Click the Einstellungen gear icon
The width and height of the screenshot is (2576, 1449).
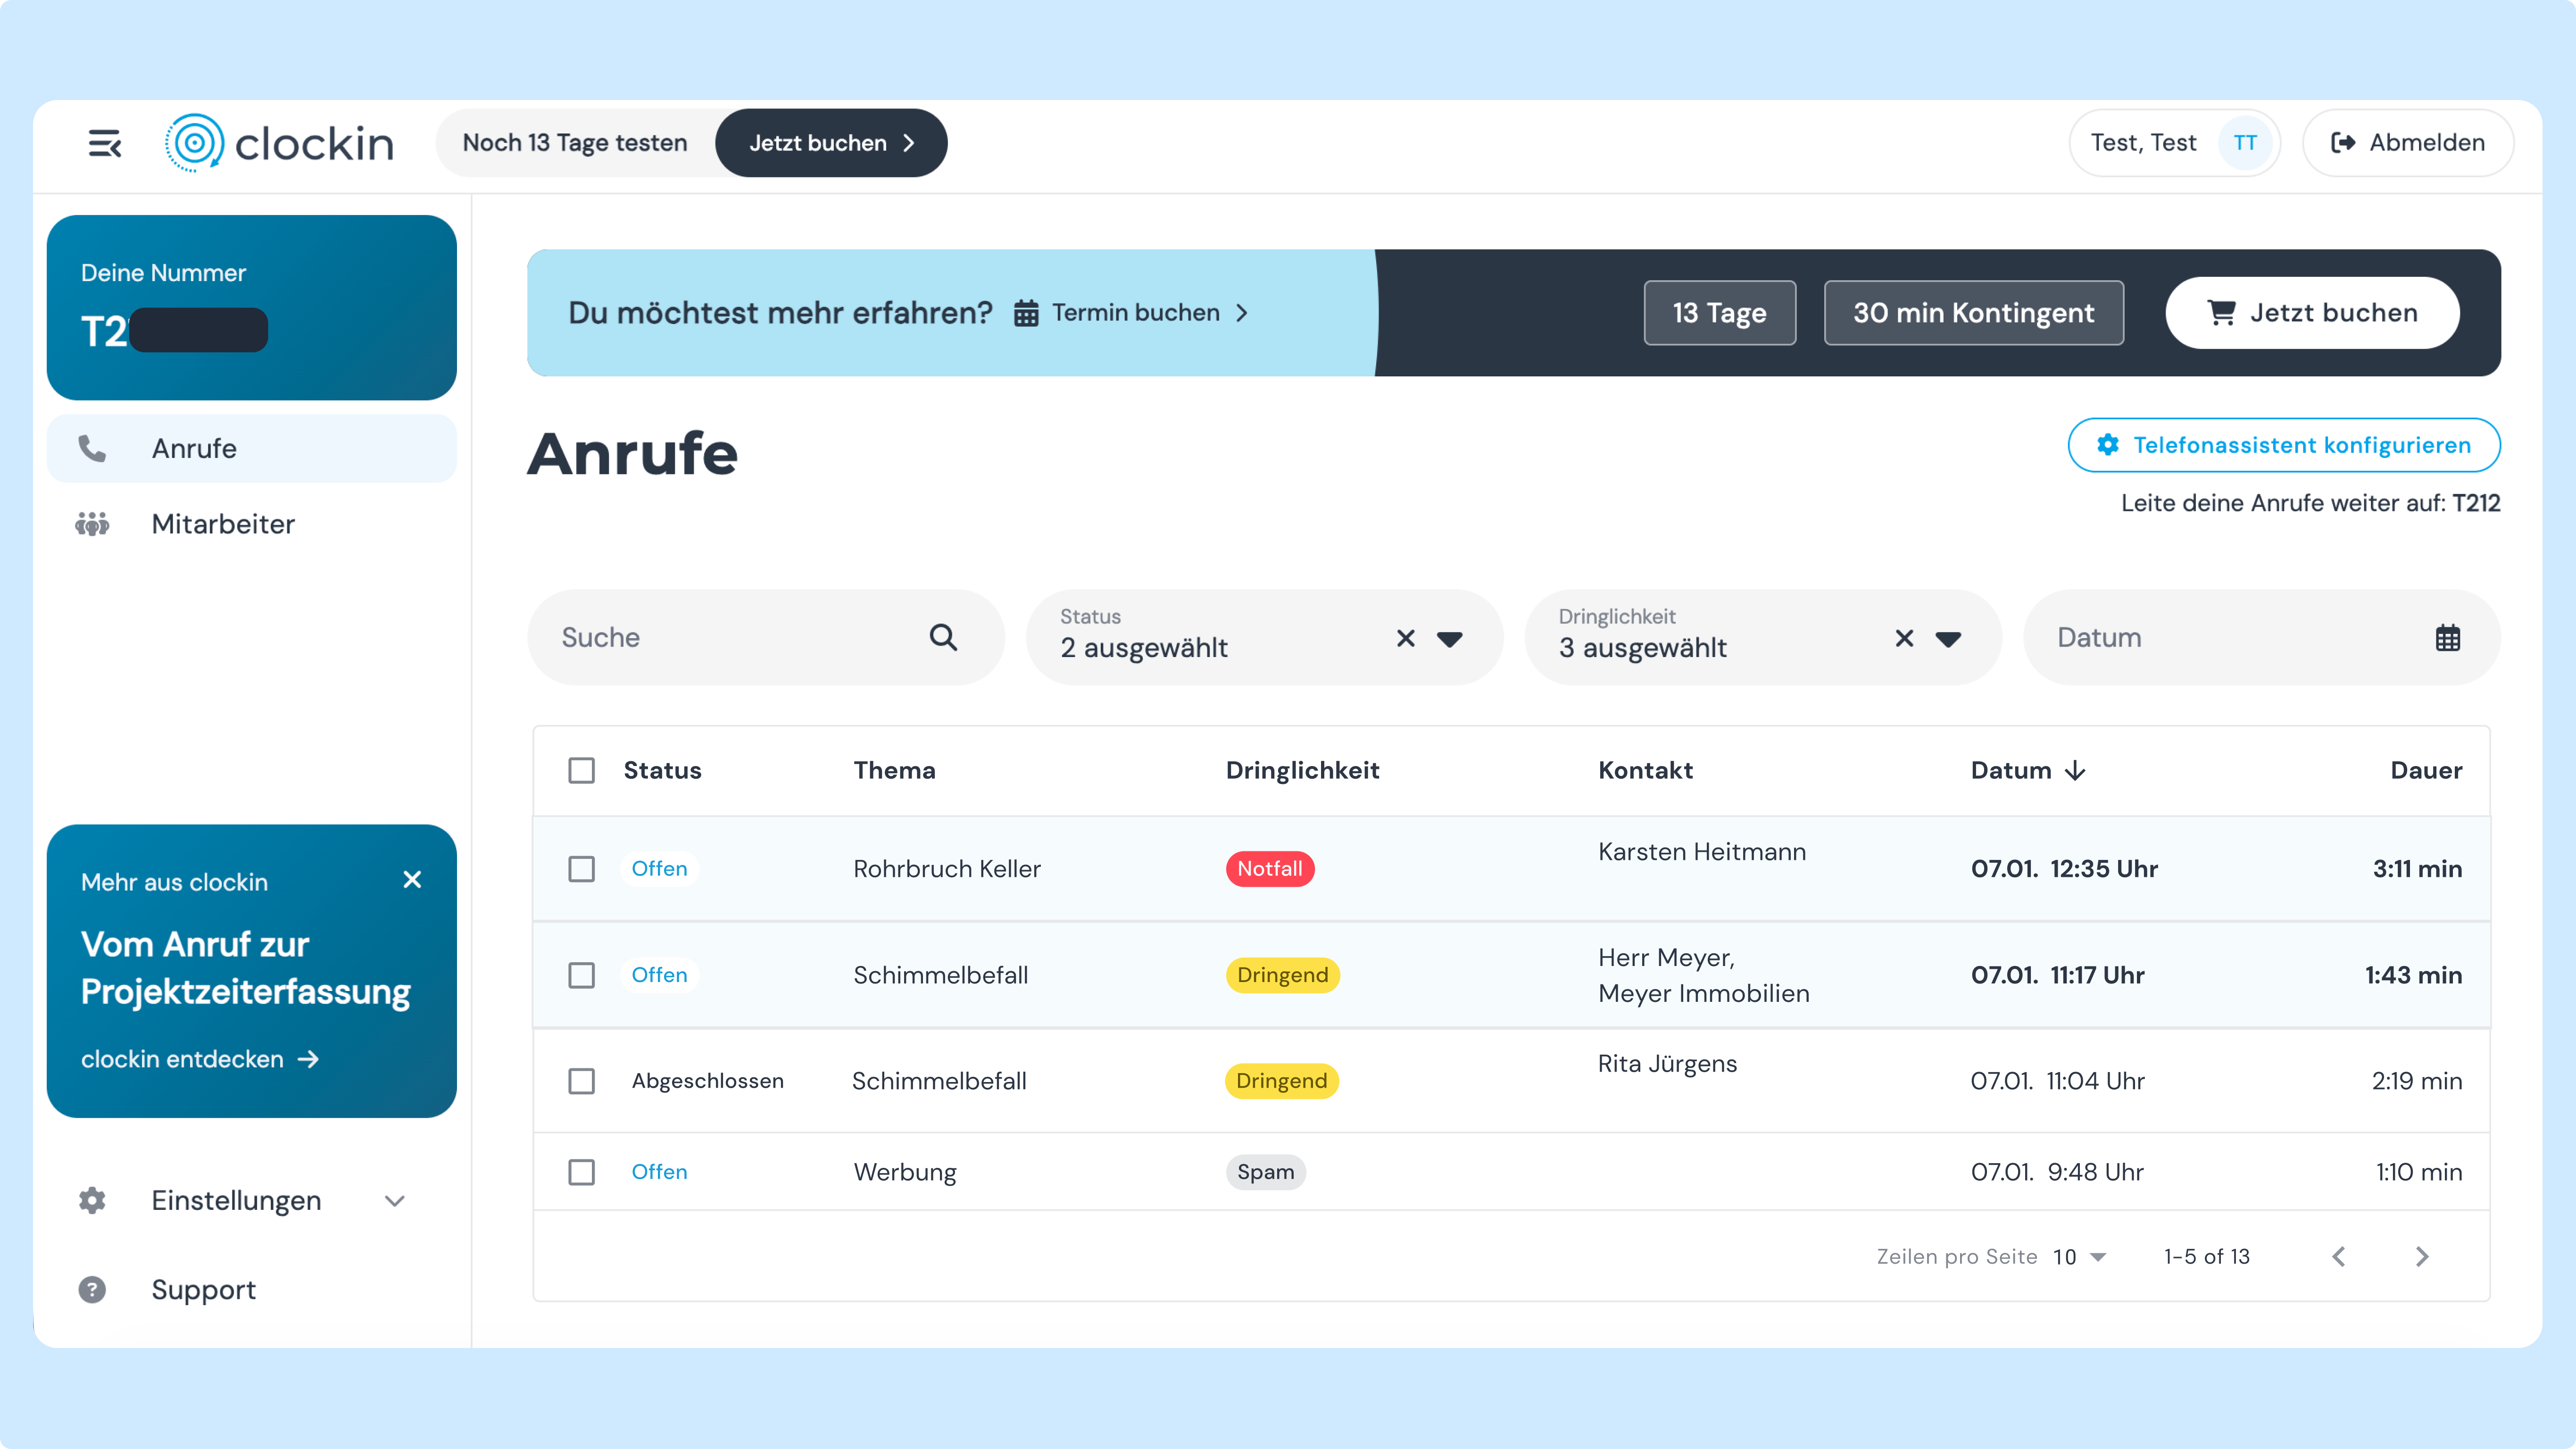pos(92,1200)
